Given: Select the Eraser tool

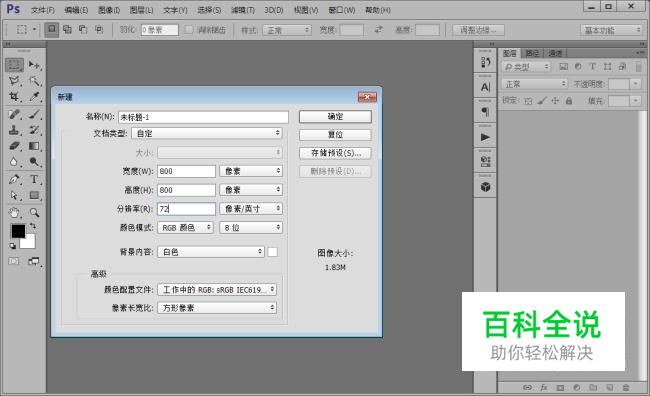Looking at the screenshot, I should 14,146.
